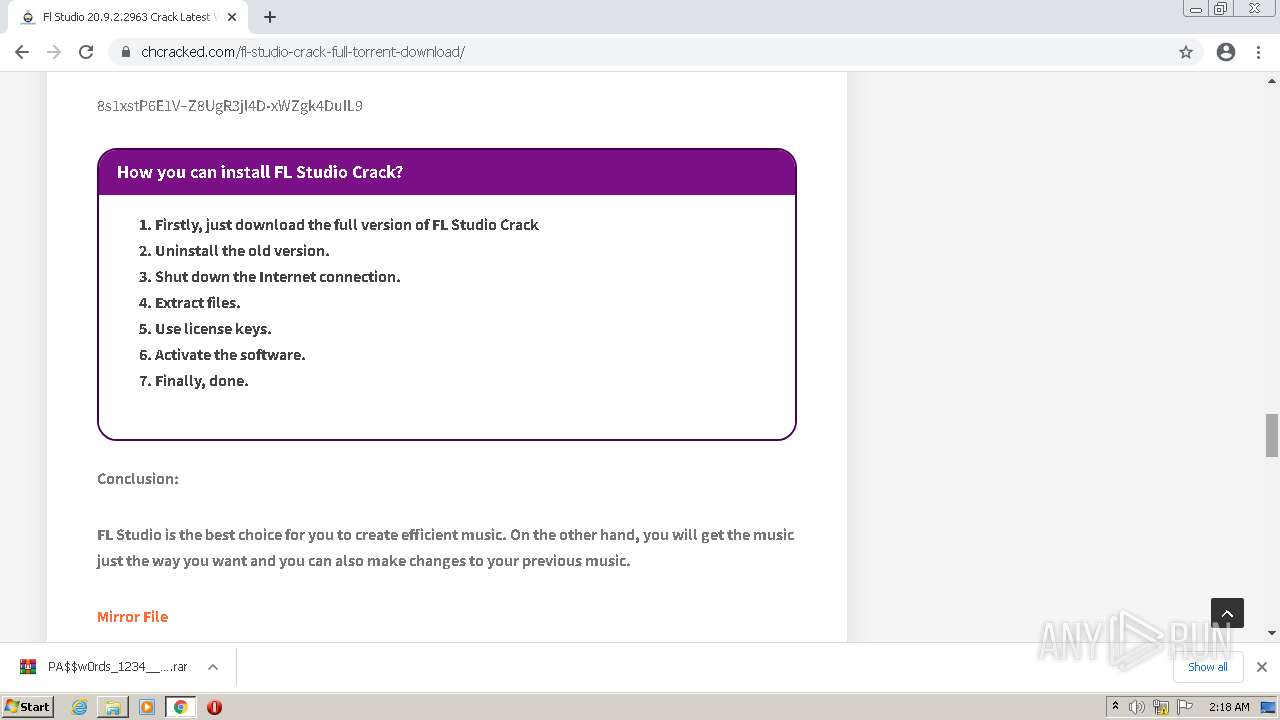Image resolution: width=1280 pixels, height=720 pixels.
Task: Click the license key text starting 8s1xstP6E1V
Action: [x=230, y=106]
